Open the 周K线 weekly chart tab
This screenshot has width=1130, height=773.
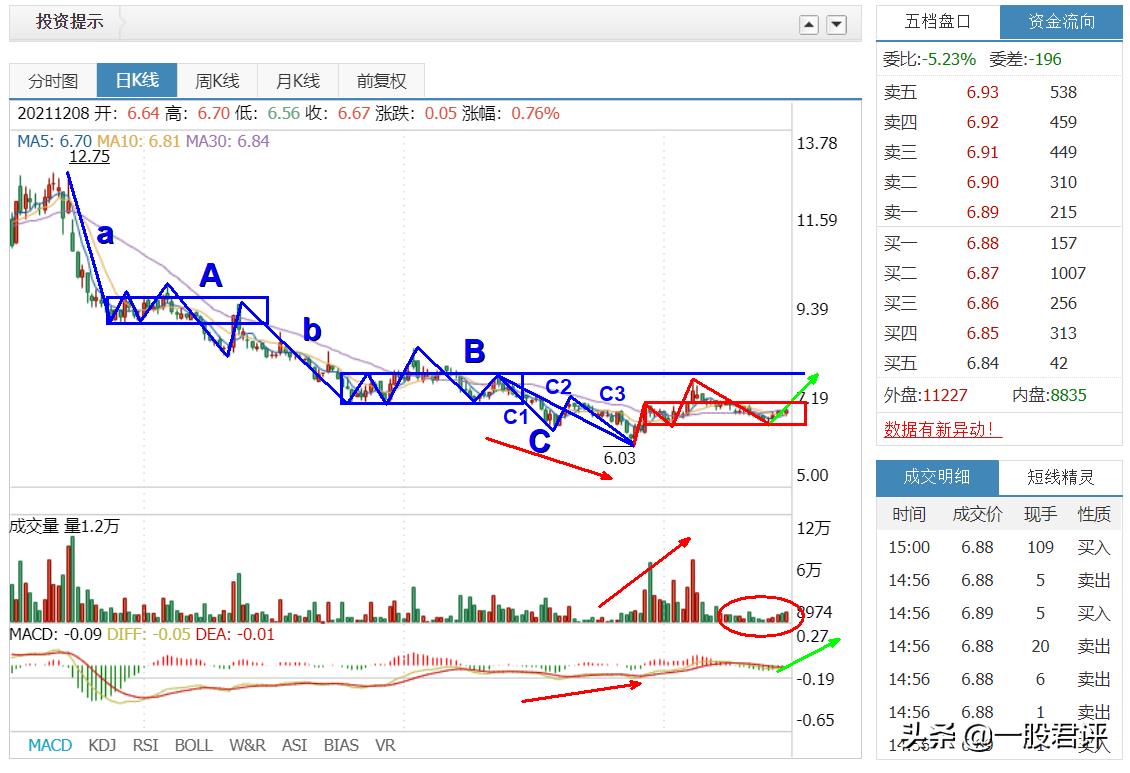[x=218, y=80]
